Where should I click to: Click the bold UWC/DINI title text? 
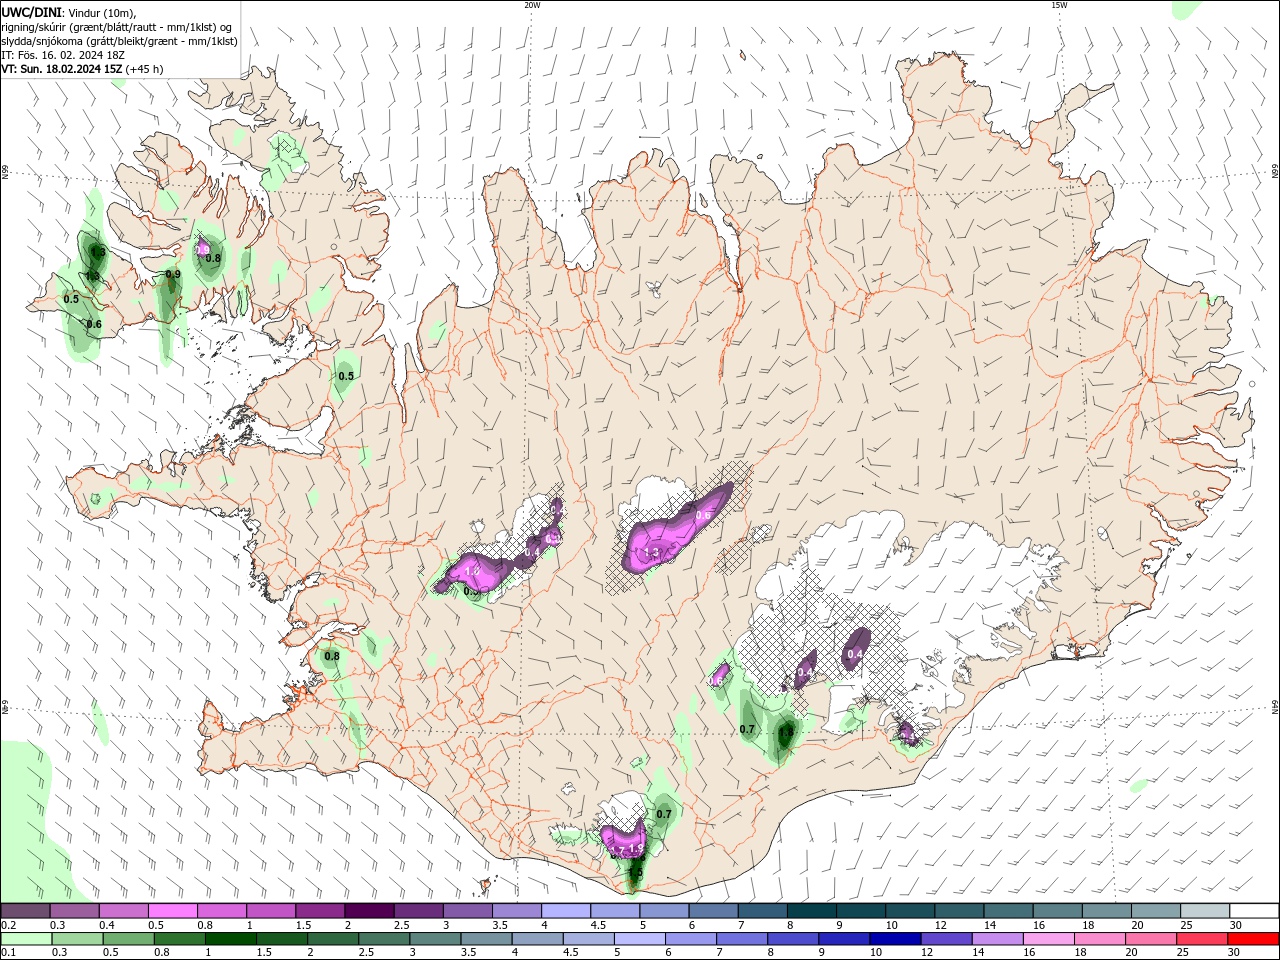tap(33, 13)
